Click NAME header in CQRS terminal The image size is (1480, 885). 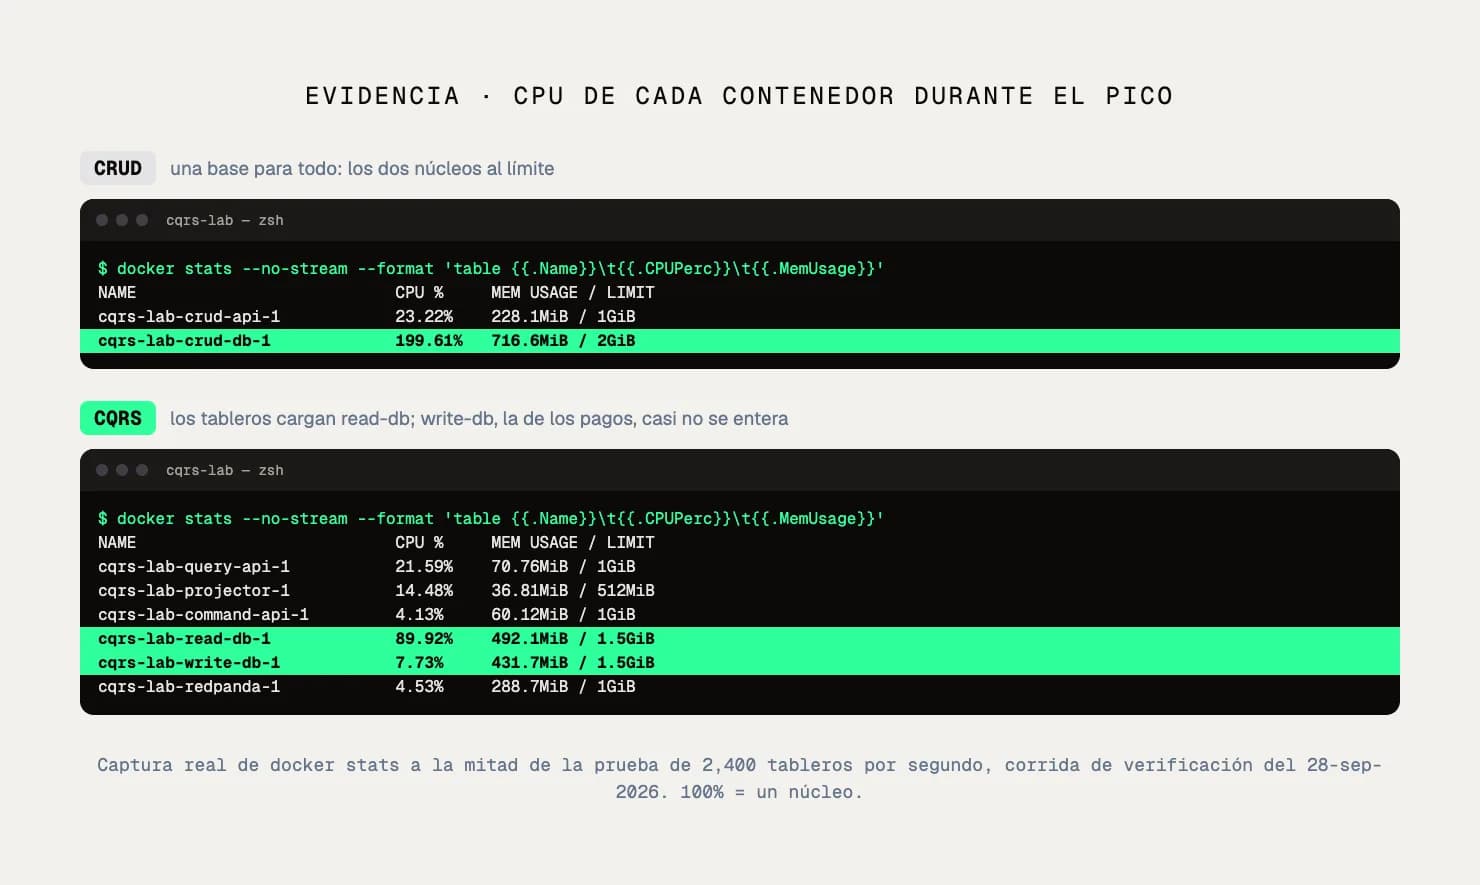pos(117,542)
